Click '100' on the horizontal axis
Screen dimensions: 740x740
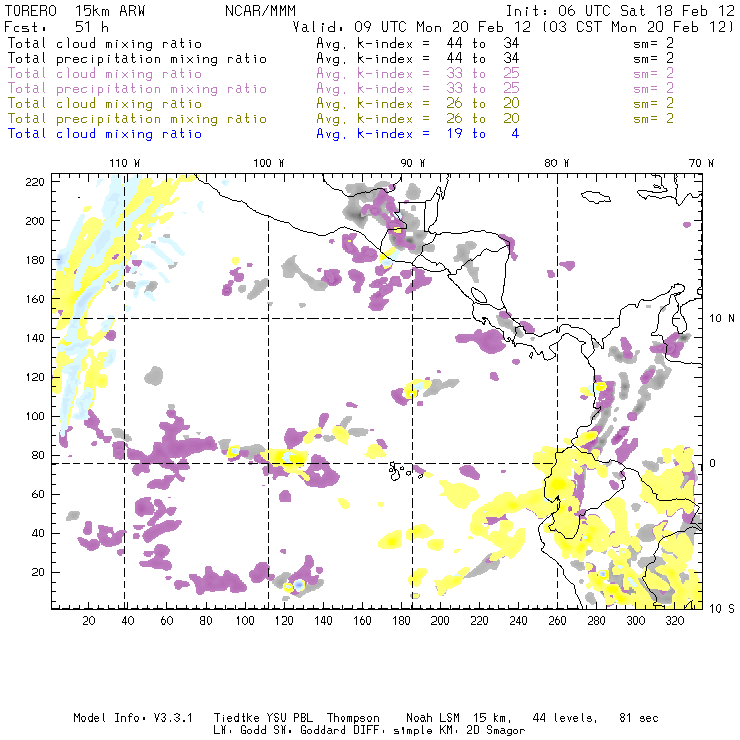pyautogui.click(x=245, y=620)
